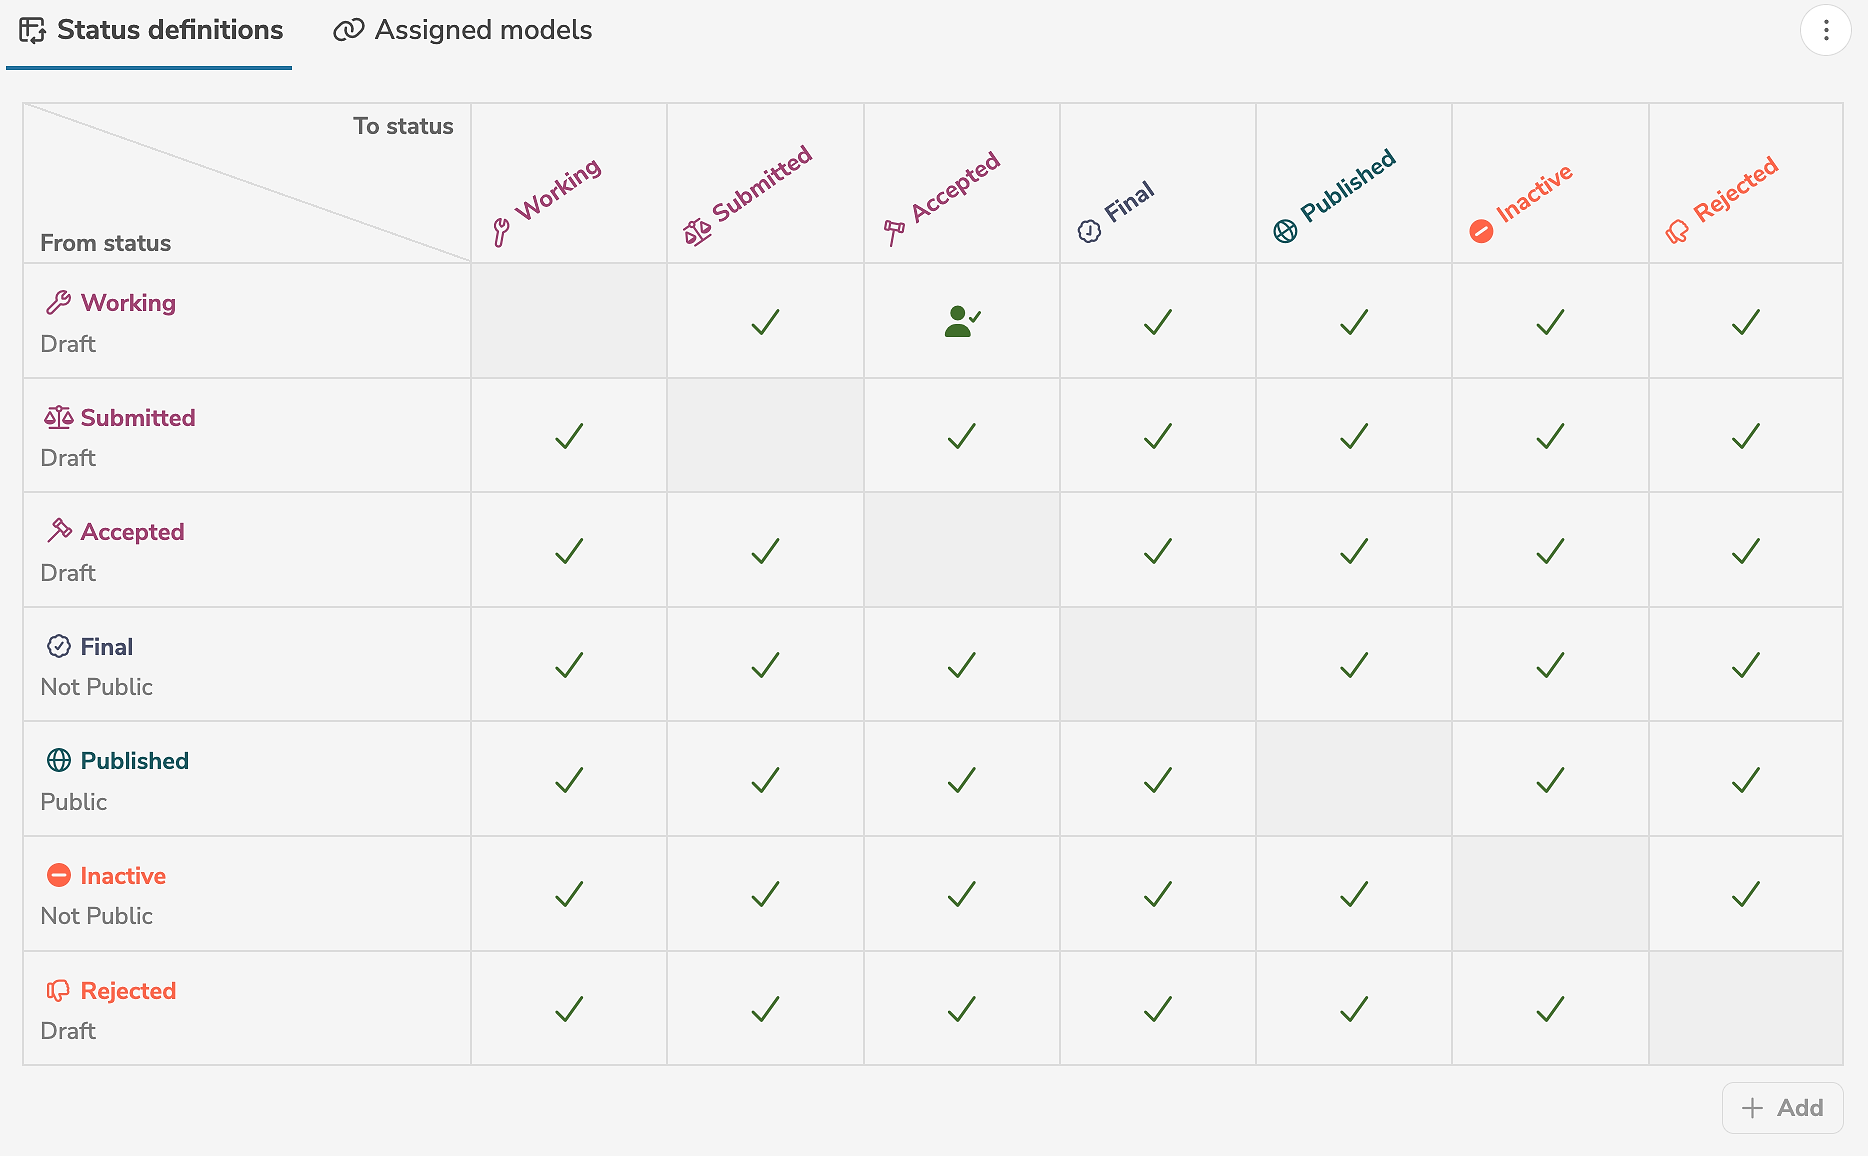Select the Status definitions tab
The image size is (1868, 1156).
pos(149,30)
